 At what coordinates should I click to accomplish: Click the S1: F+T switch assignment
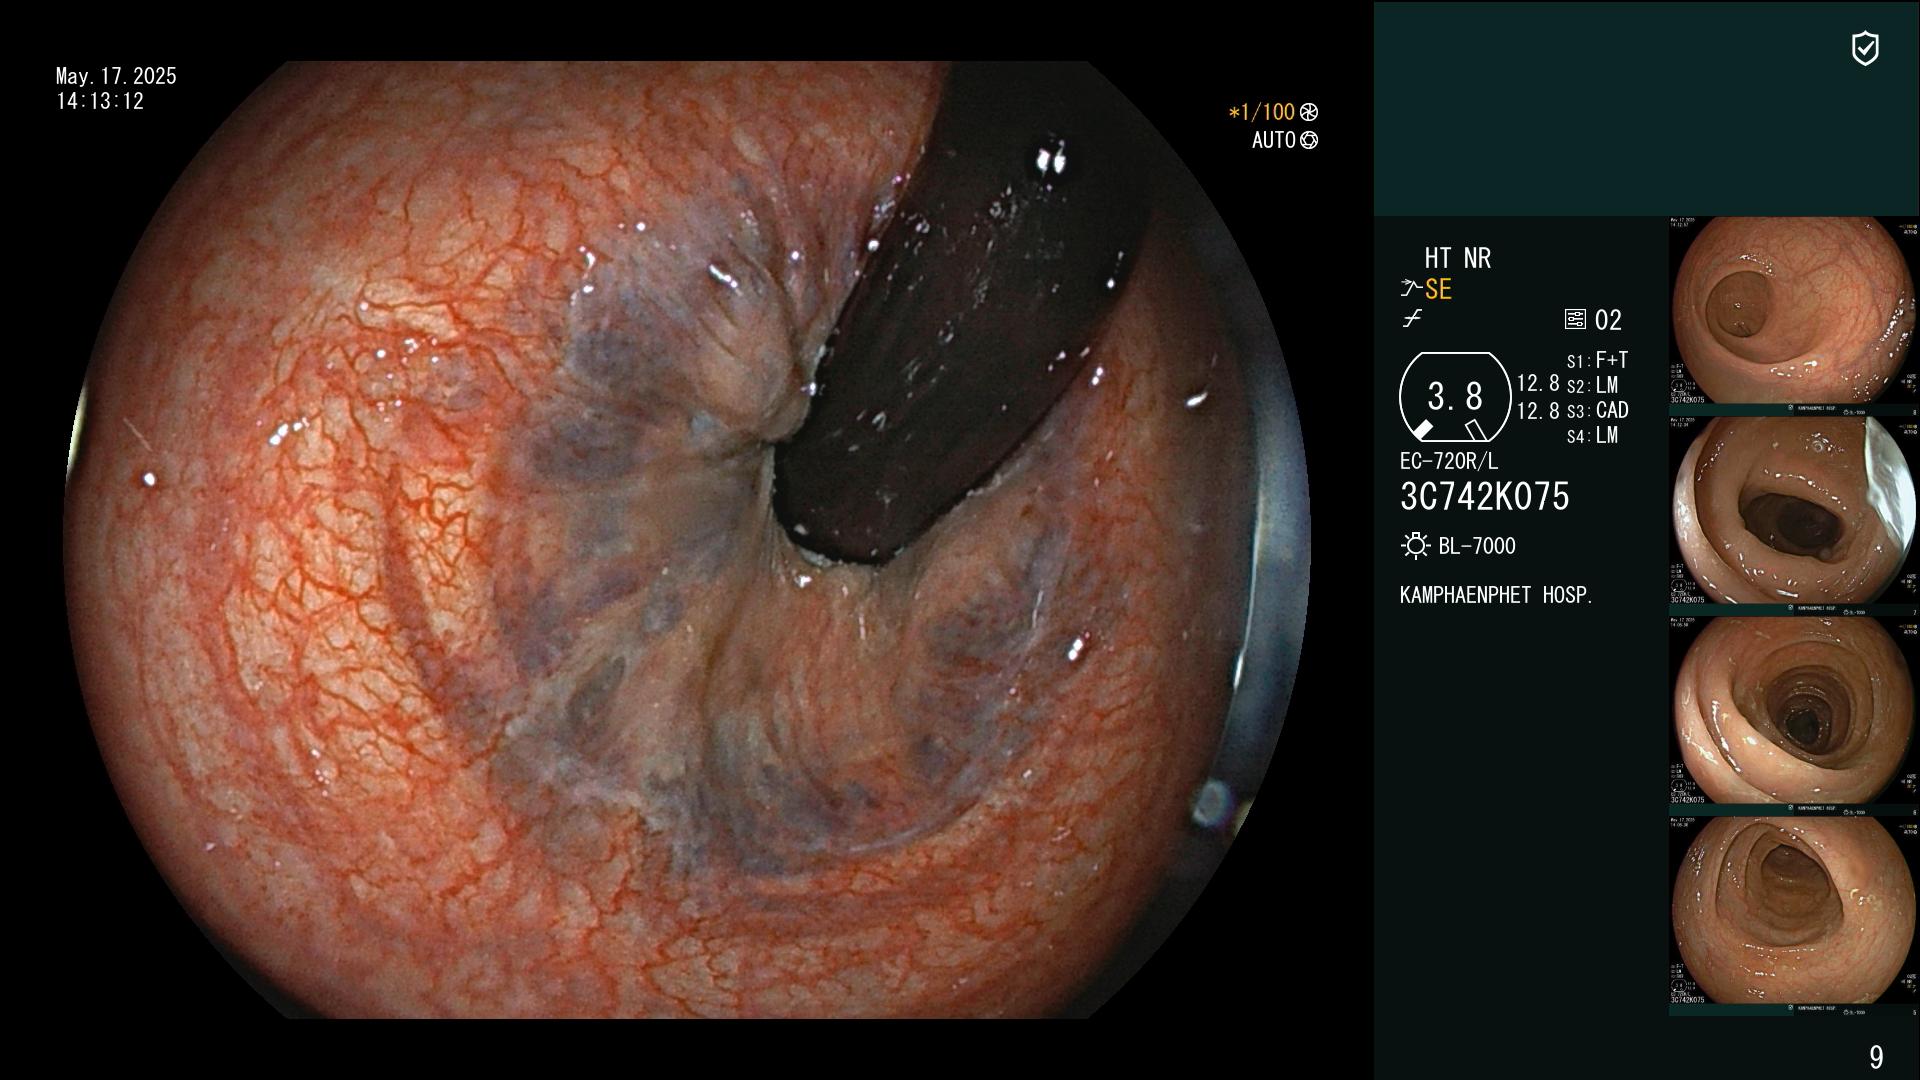[x=1598, y=360]
